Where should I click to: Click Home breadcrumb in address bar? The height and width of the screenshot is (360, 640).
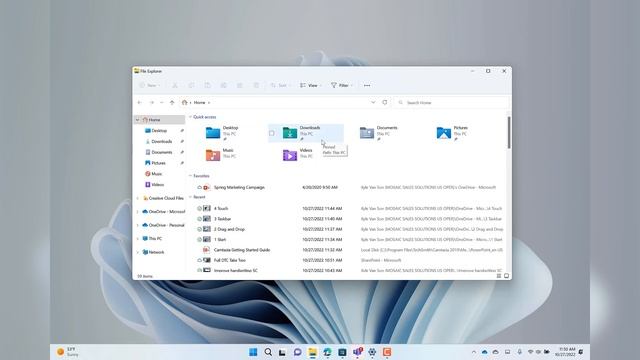click(200, 102)
